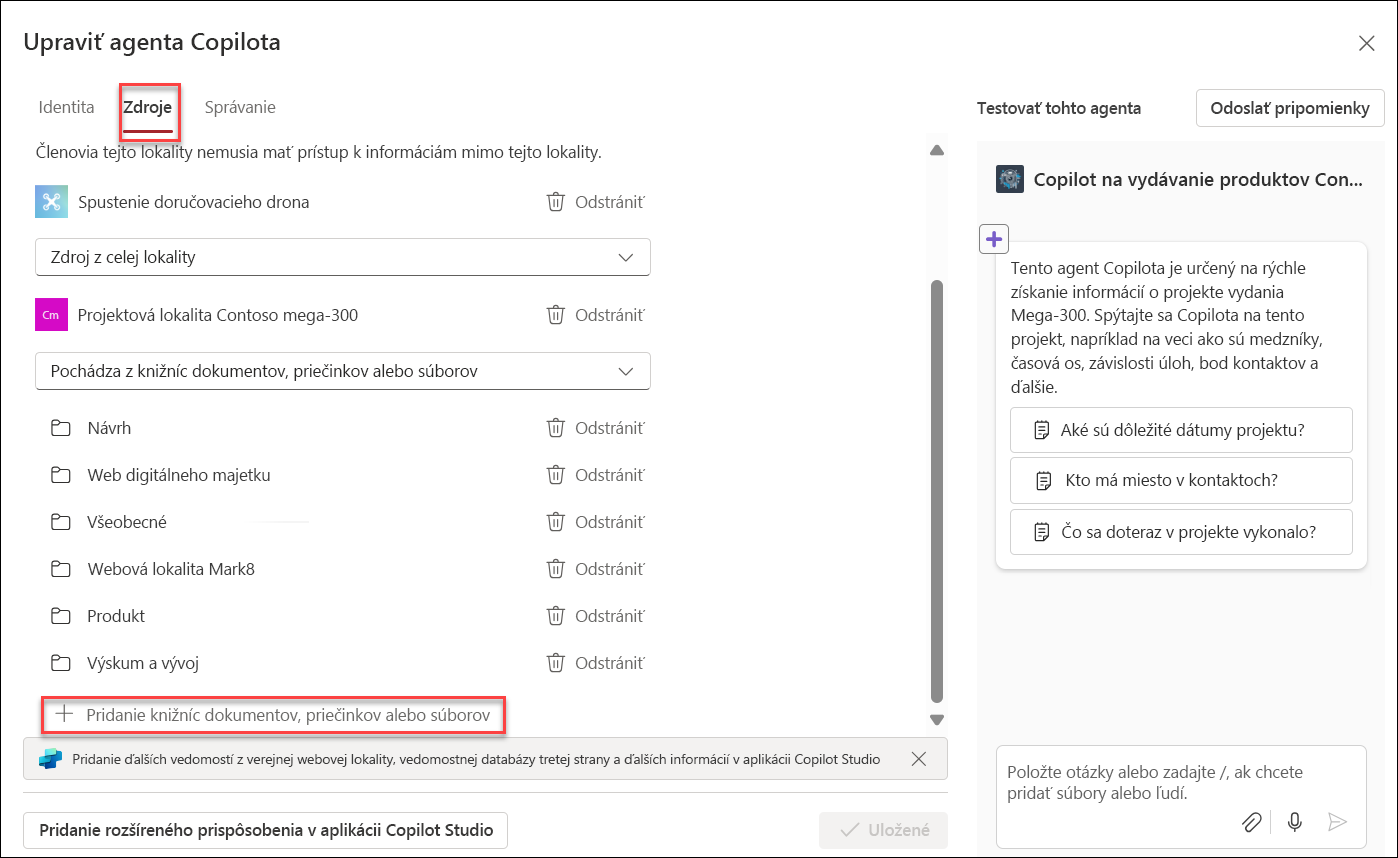Click Odstrániť text for Produkt
The width and height of the screenshot is (1398, 858).
(x=610, y=616)
